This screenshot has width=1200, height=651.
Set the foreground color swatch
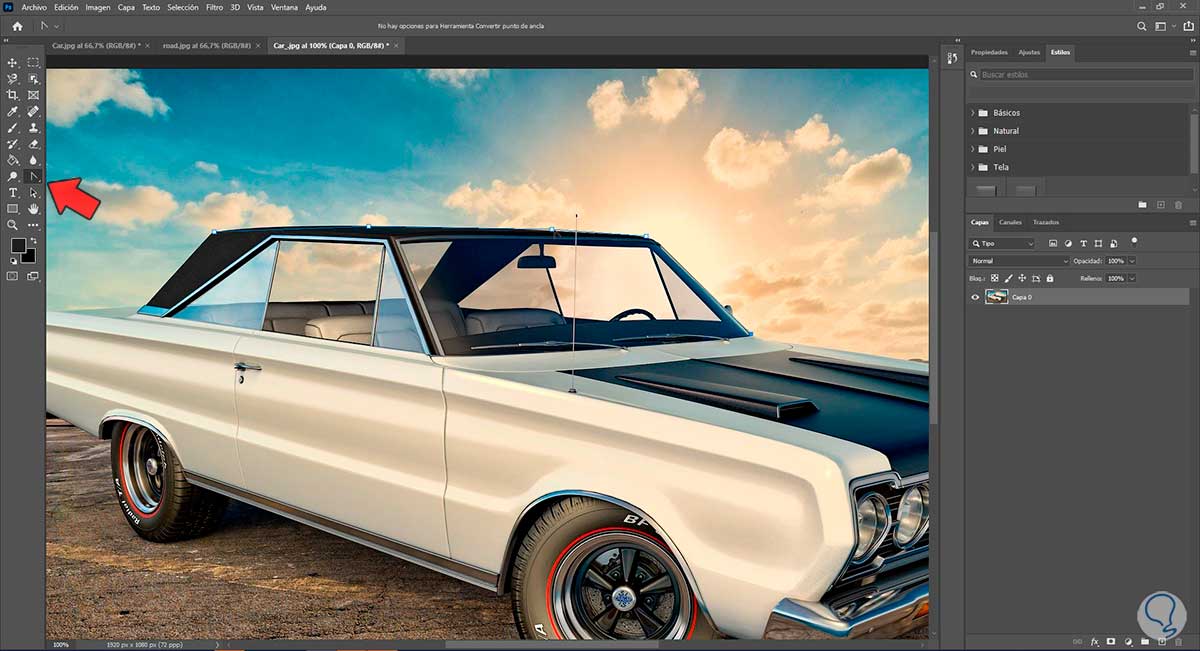tap(18, 246)
